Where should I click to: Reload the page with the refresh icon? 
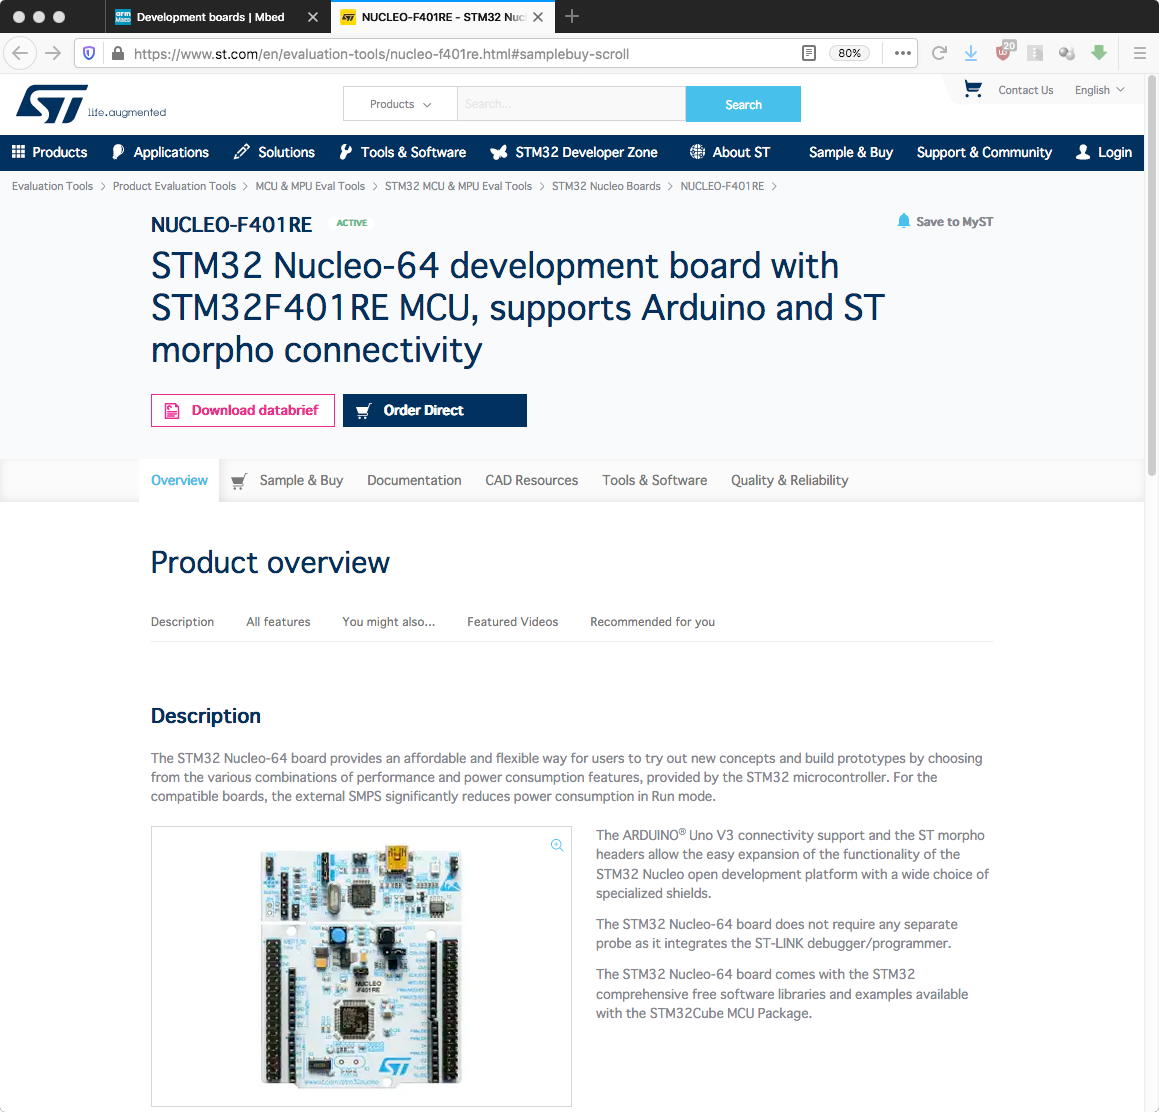pos(939,53)
